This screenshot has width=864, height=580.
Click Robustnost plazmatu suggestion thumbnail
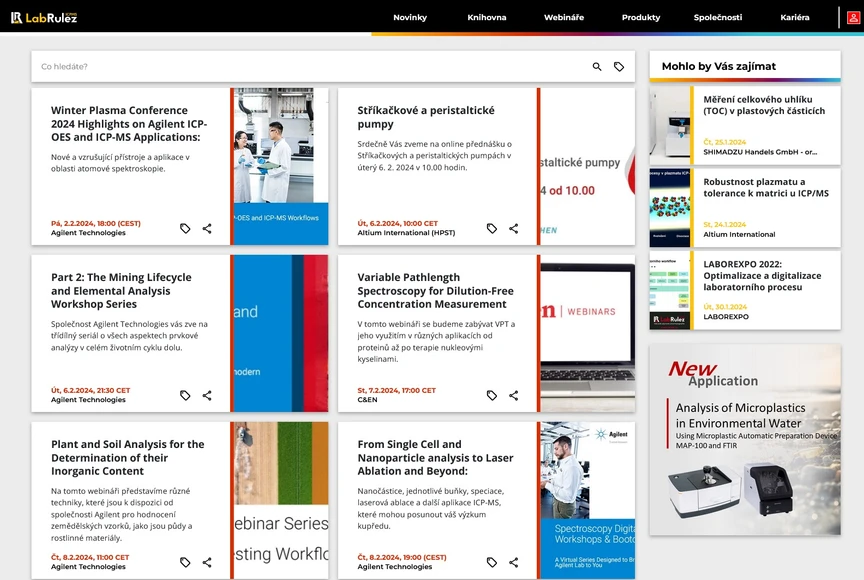click(x=669, y=208)
